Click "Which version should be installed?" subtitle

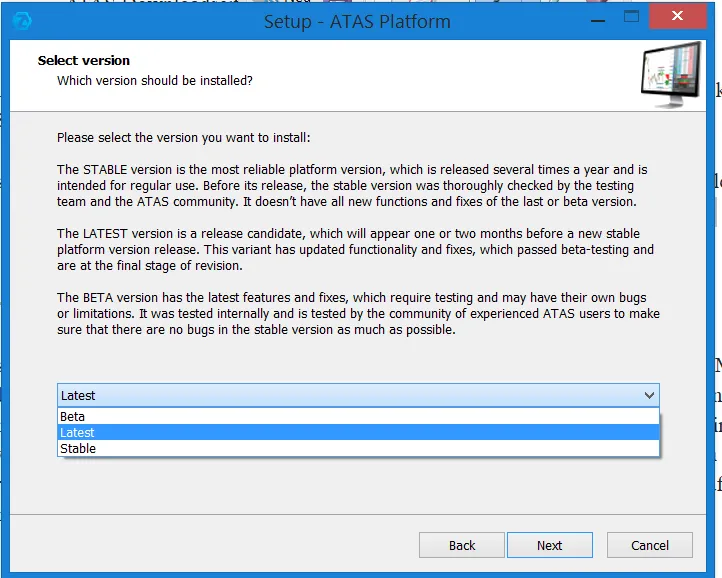point(155,80)
